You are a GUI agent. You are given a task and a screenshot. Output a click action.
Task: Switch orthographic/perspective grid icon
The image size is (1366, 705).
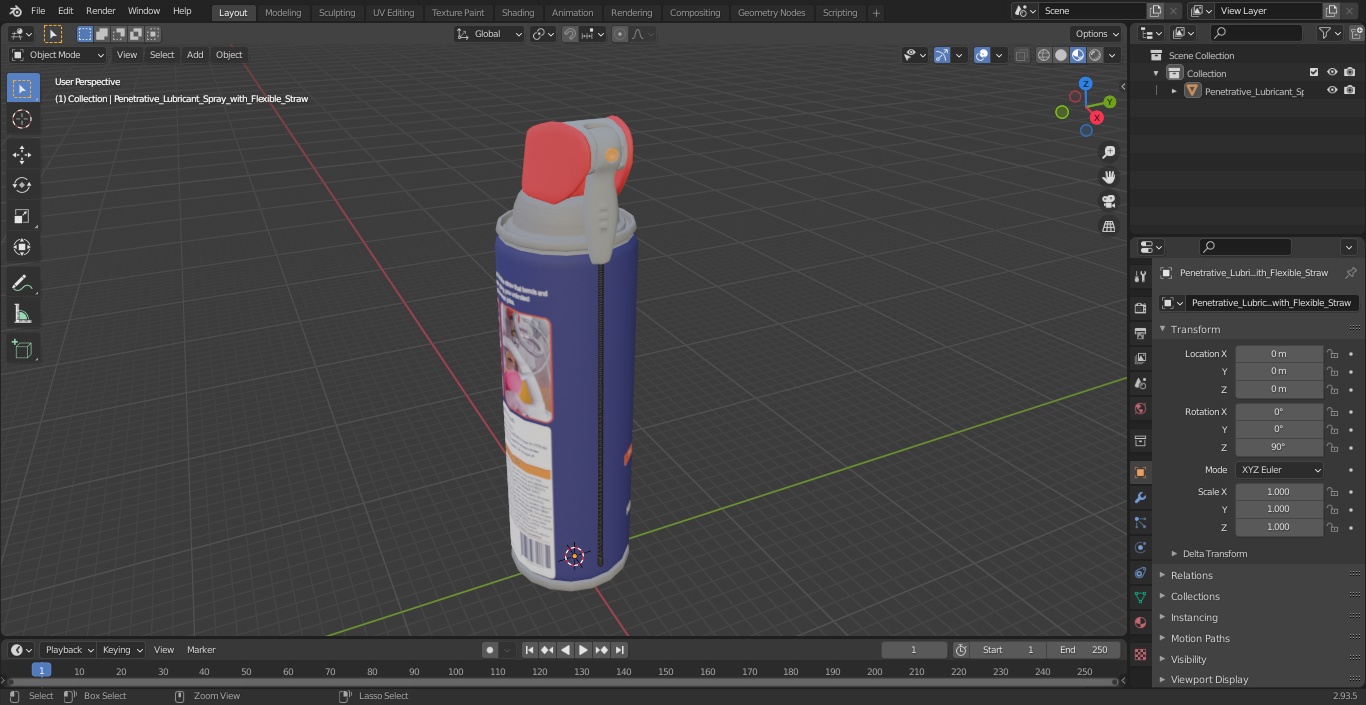(1108, 227)
